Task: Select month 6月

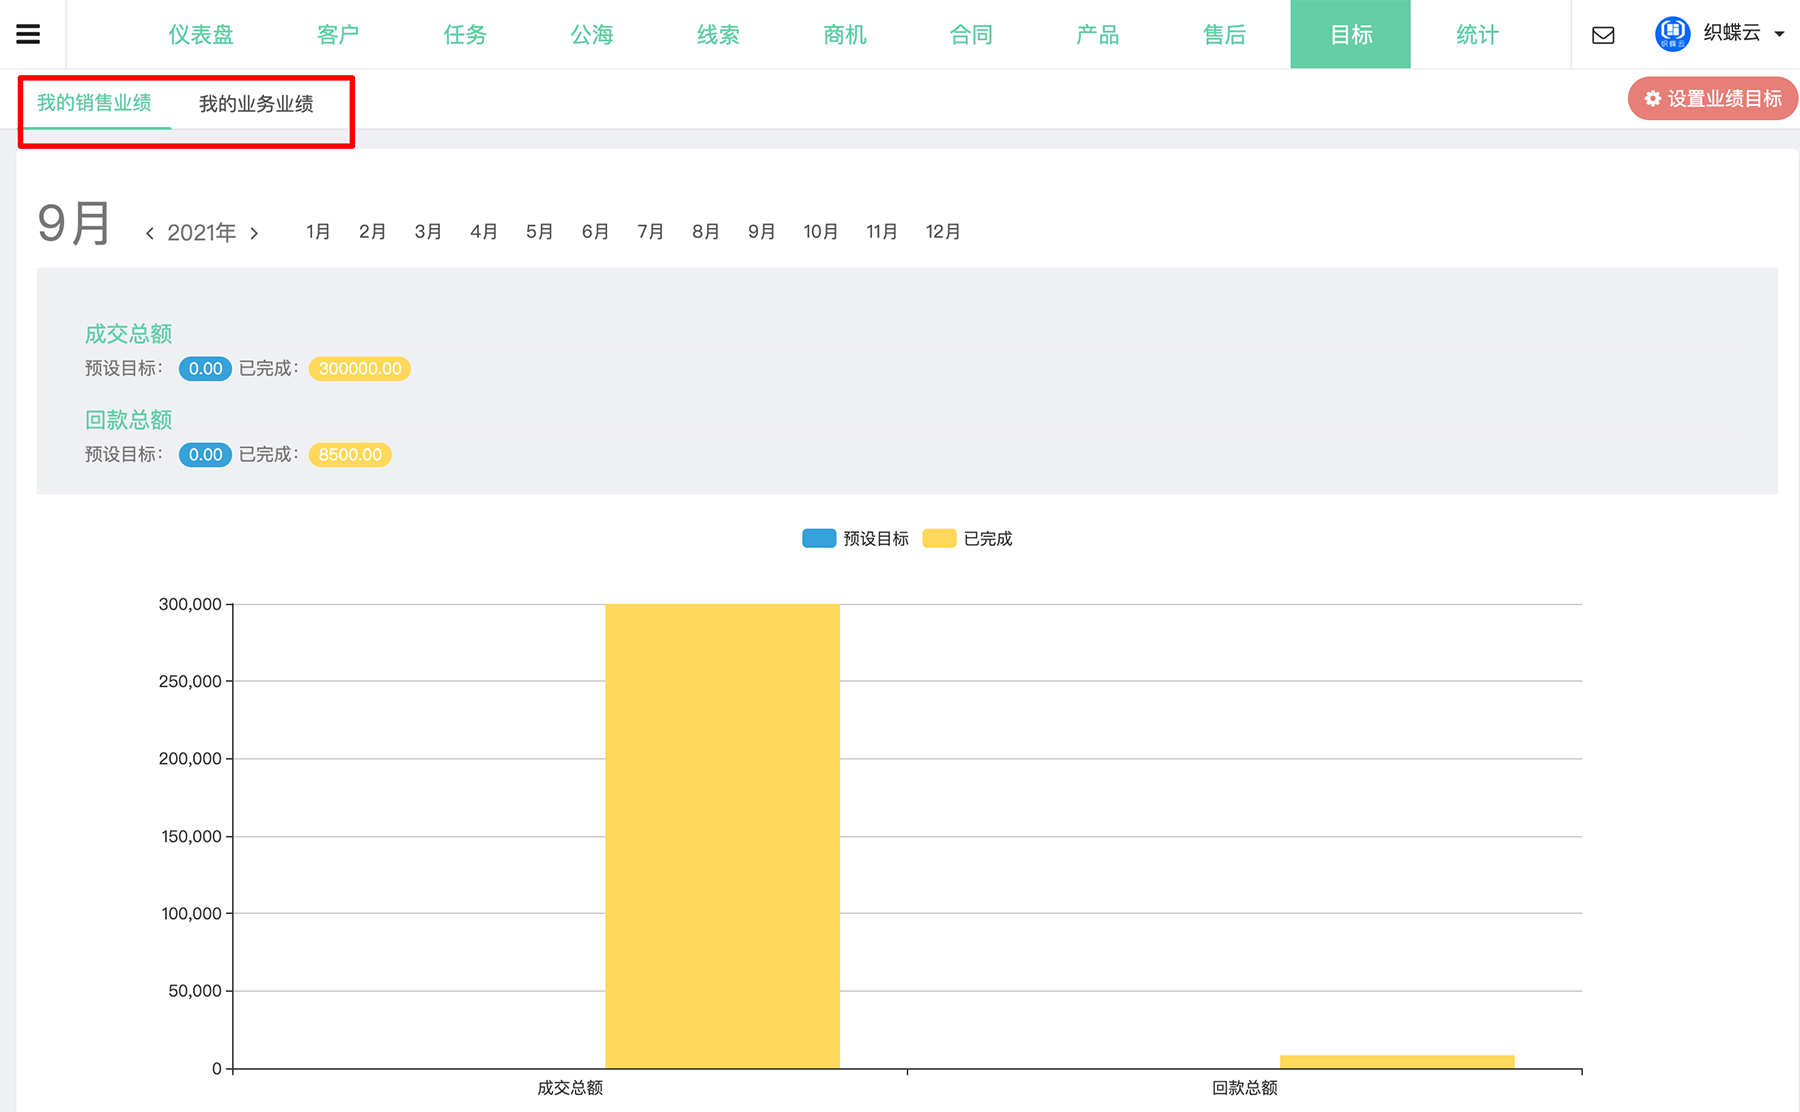Action: pyautogui.click(x=595, y=232)
